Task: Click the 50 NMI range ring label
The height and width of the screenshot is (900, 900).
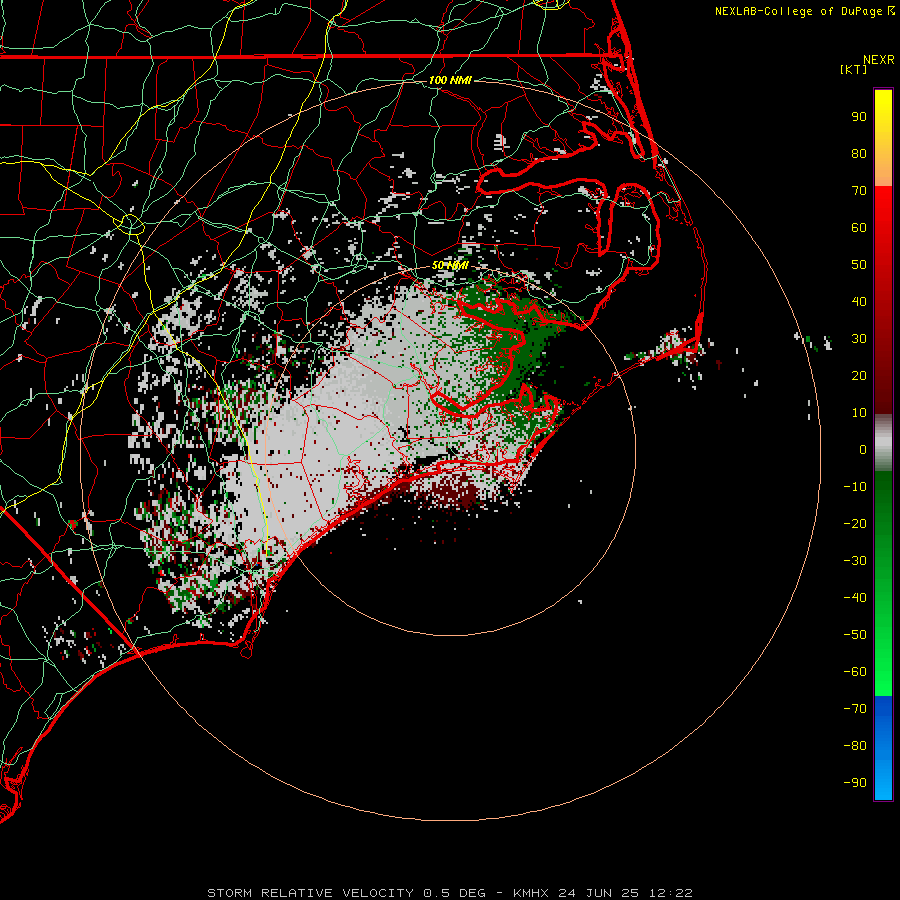Action: [x=450, y=265]
